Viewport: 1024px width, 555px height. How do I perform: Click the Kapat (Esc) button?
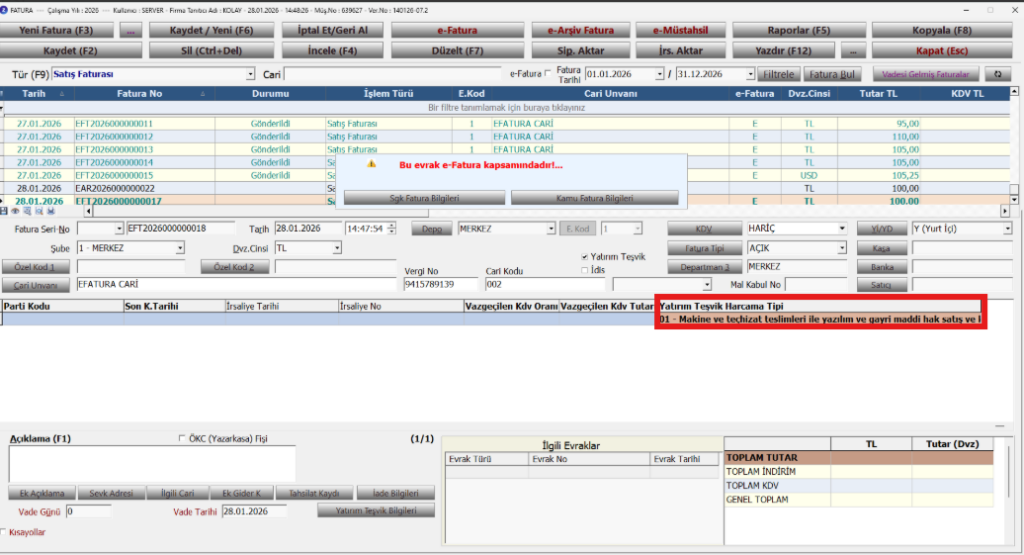click(942, 50)
